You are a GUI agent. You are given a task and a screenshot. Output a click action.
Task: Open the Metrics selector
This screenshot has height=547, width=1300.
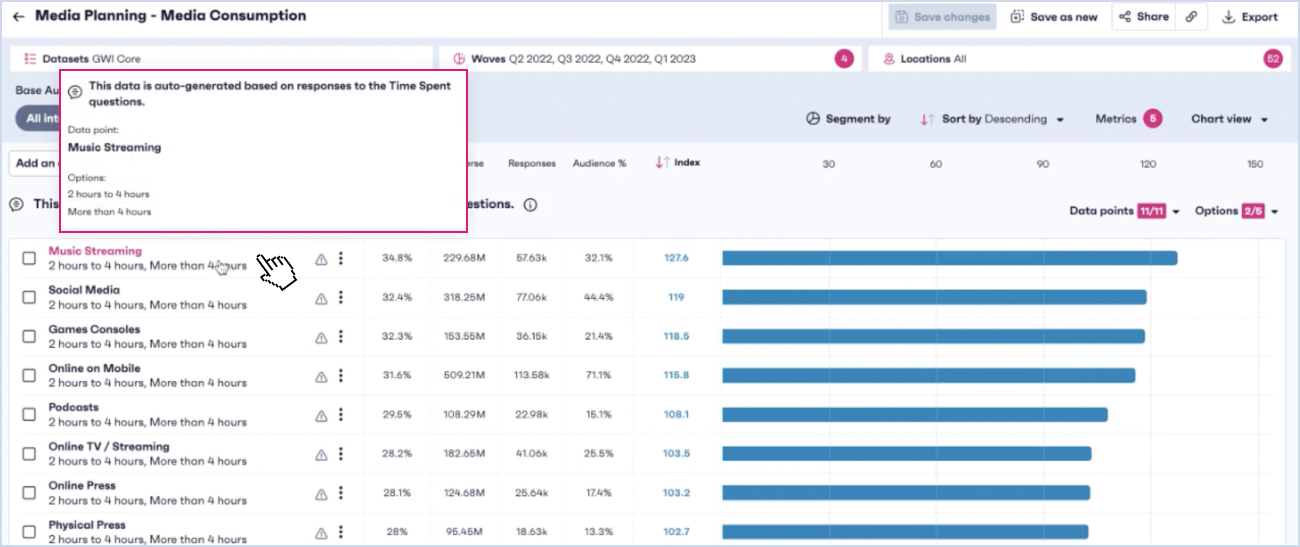point(1128,119)
